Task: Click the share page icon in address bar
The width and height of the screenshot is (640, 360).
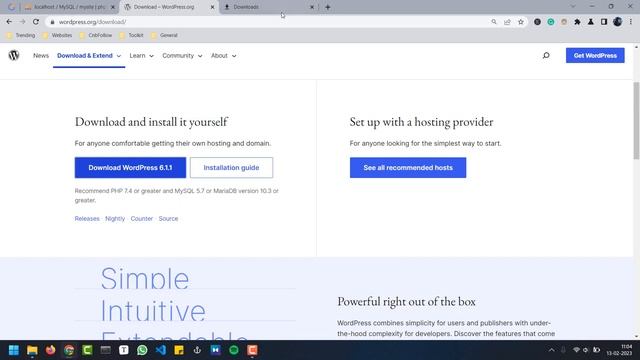Action: point(507,22)
